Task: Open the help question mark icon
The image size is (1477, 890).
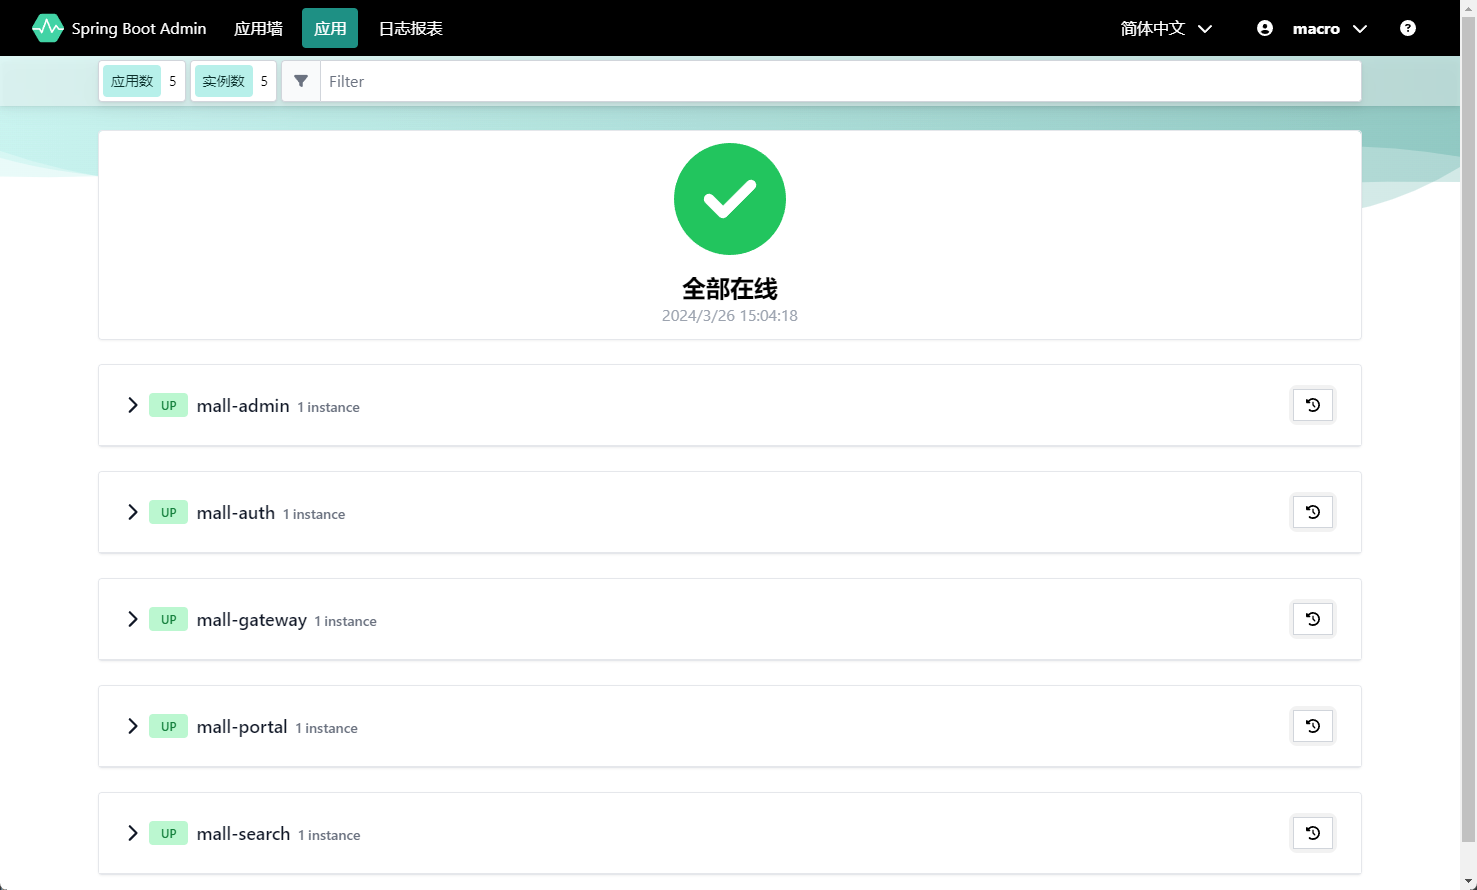Action: tap(1408, 28)
